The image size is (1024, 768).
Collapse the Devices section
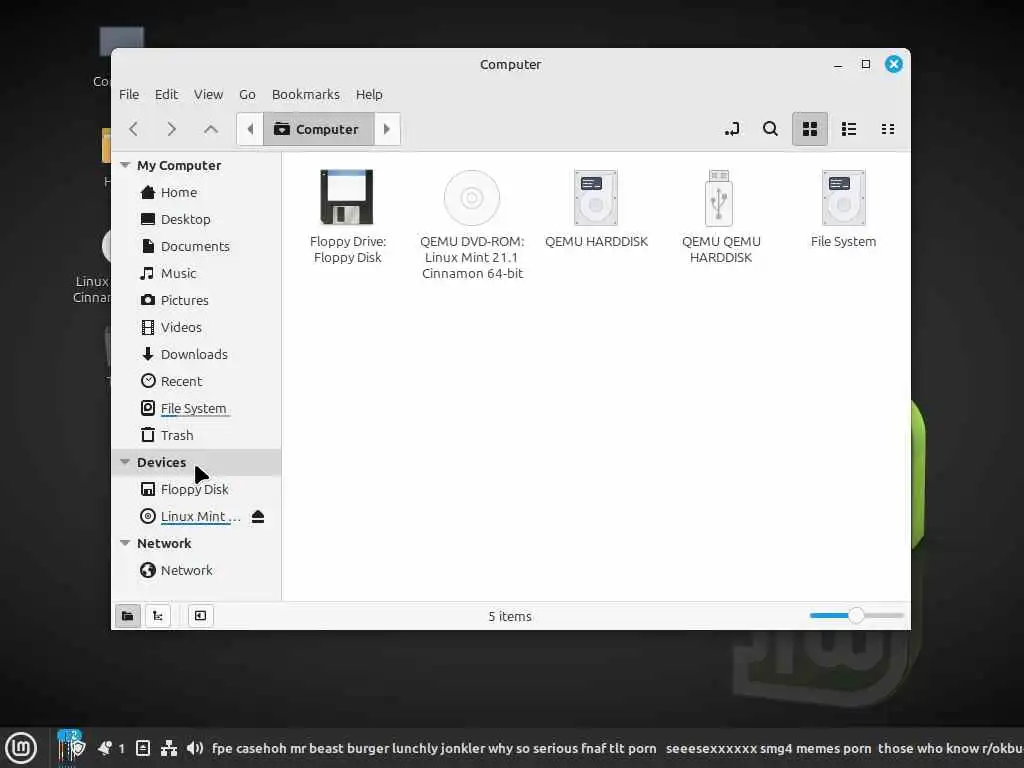click(125, 462)
